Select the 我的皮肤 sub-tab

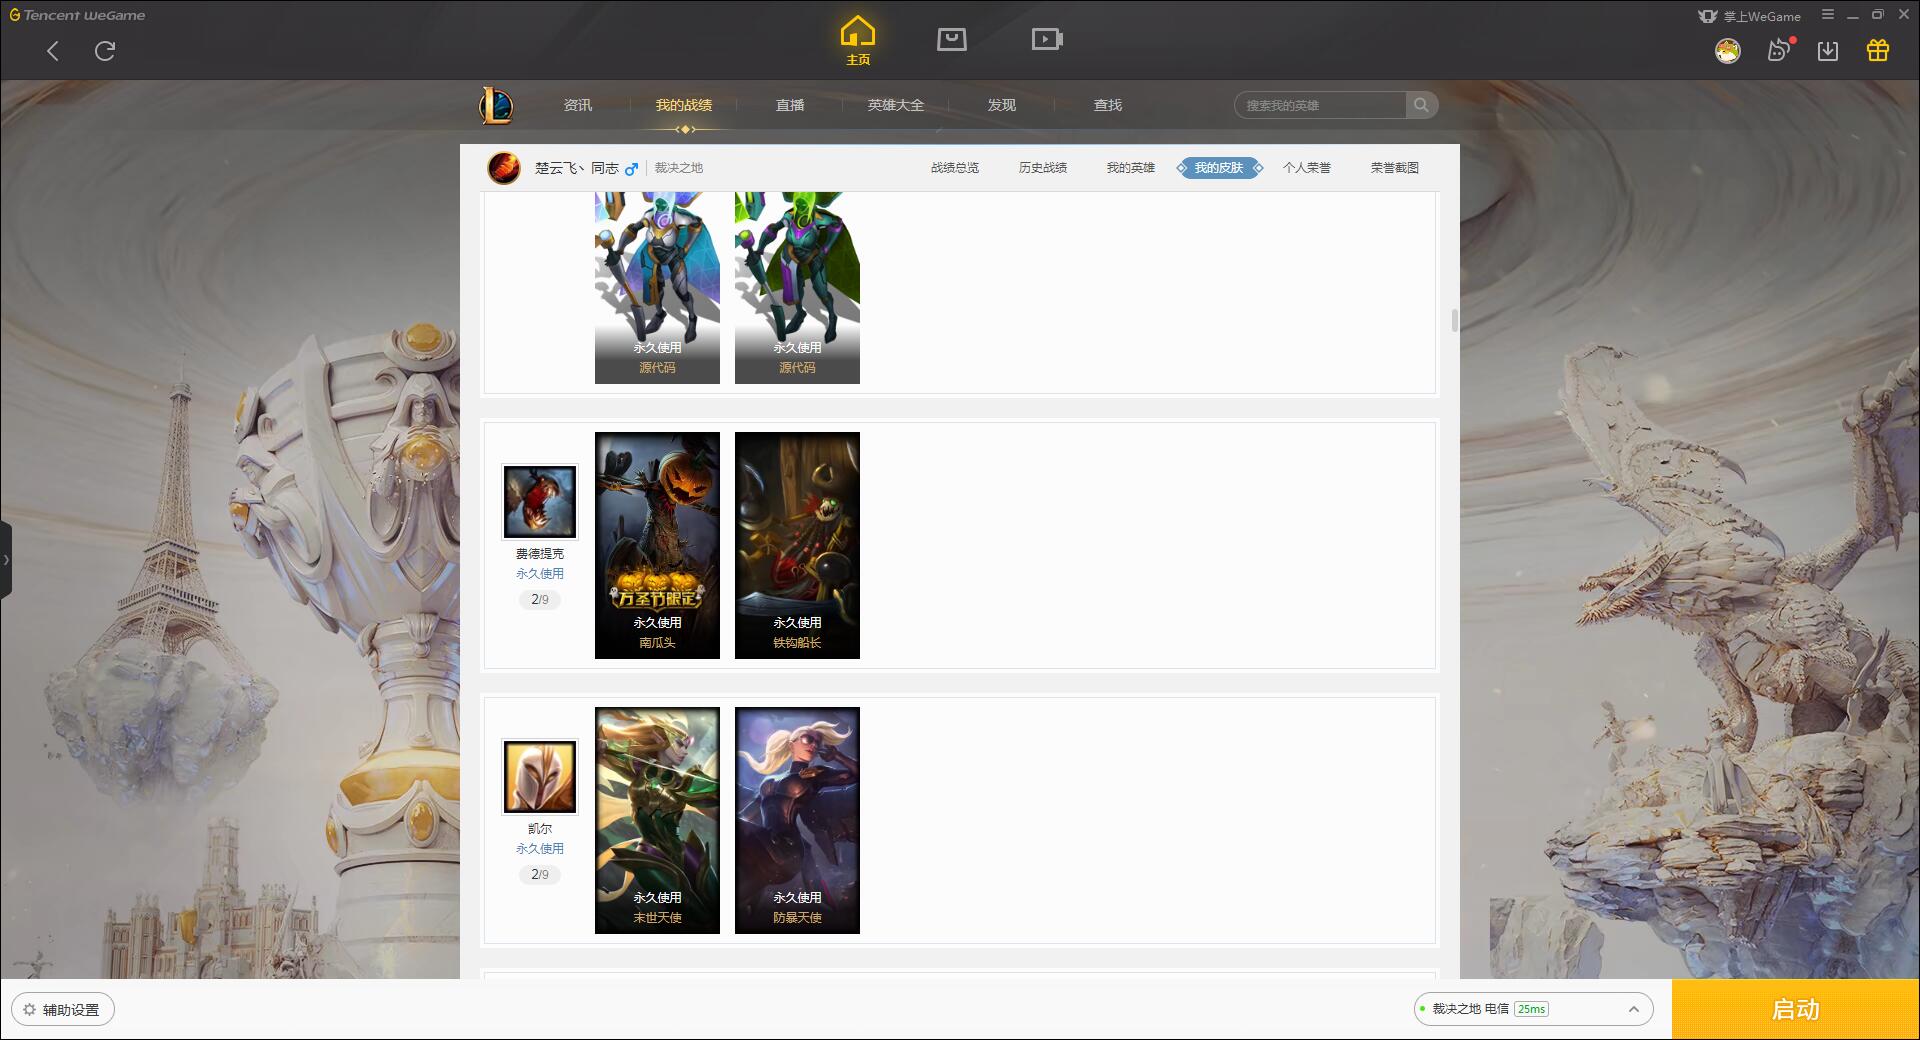(x=1219, y=168)
